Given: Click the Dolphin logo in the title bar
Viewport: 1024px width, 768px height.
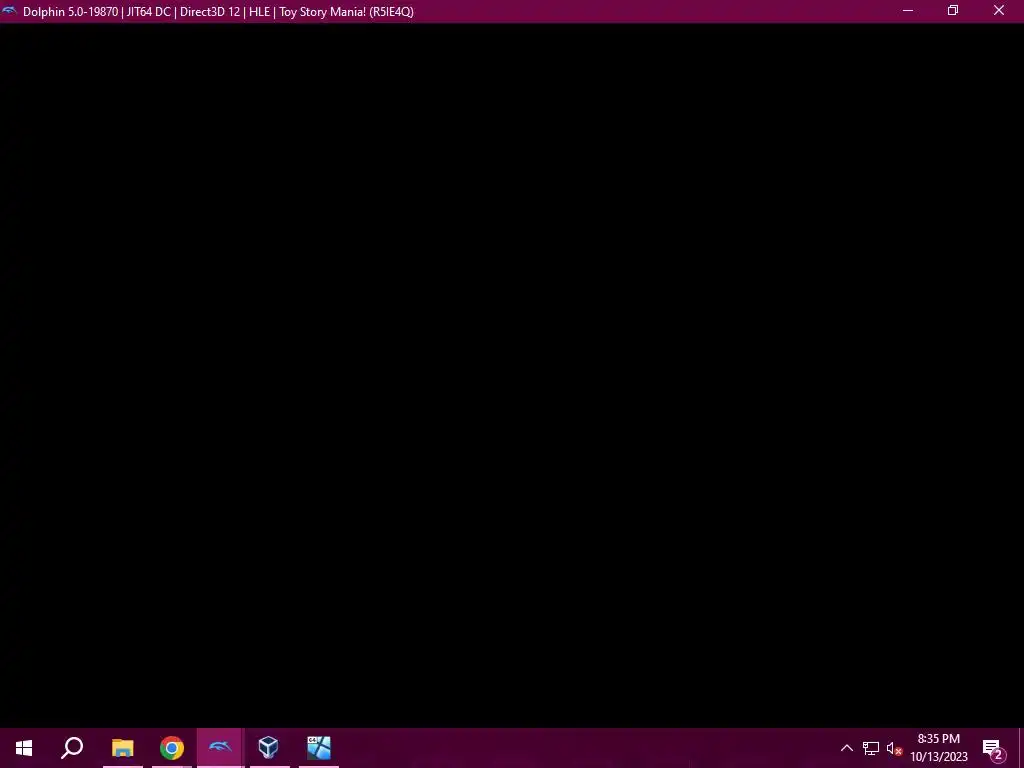Looking at the screenshot, I should [9, 11].
